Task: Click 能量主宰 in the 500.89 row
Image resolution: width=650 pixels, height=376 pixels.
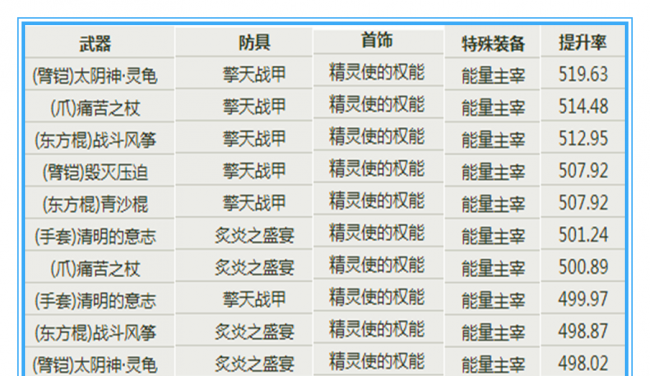Action: point(493,269)
